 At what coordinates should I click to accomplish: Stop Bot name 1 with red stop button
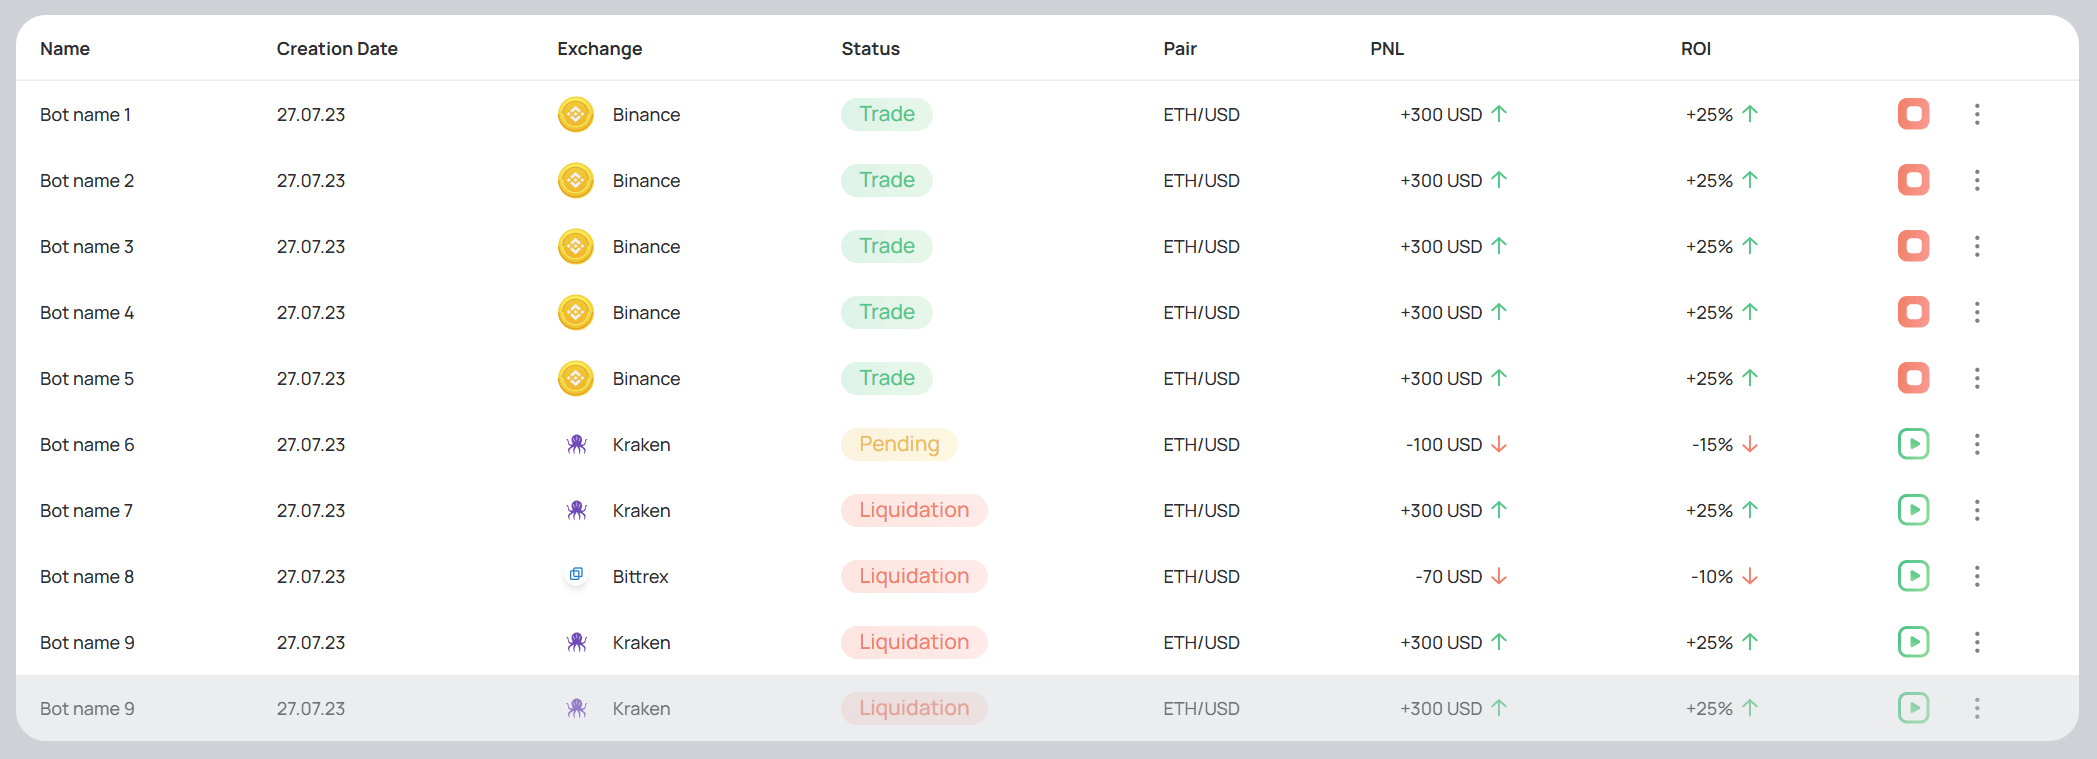pos(1913,114)
